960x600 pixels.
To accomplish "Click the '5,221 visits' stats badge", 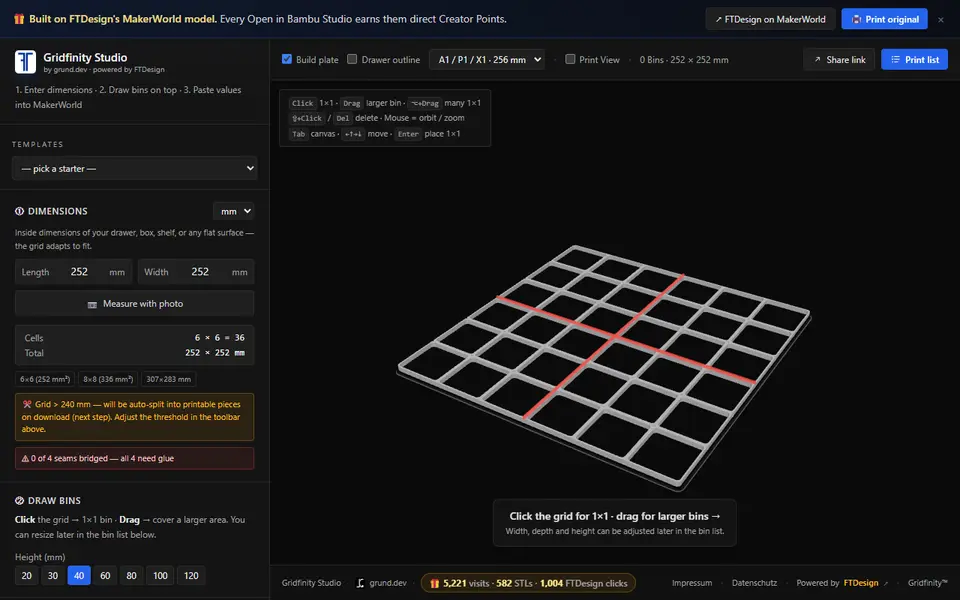I will pyautogui.click(x=528, y=583).
